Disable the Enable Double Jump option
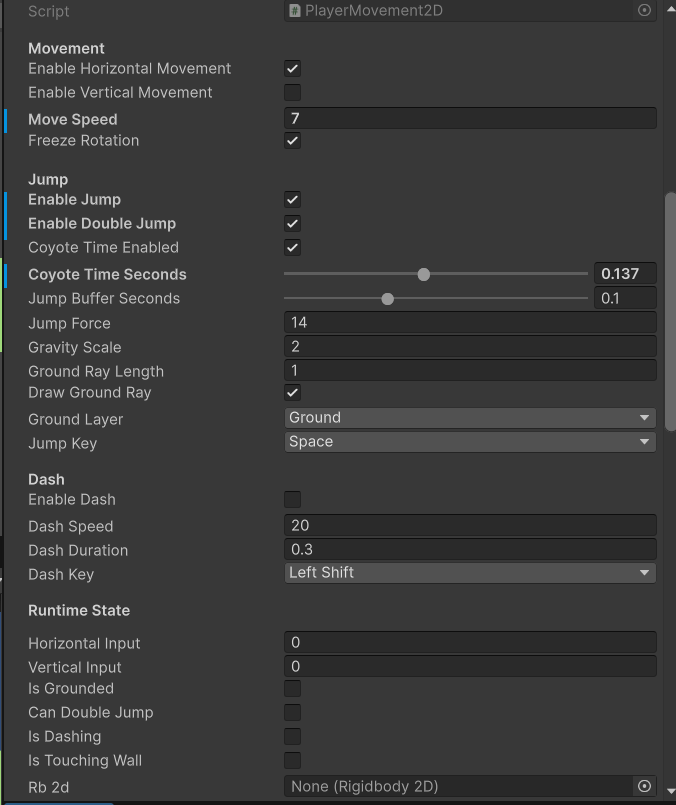Viewport: 676px width, 805px height. coord(292,224)
